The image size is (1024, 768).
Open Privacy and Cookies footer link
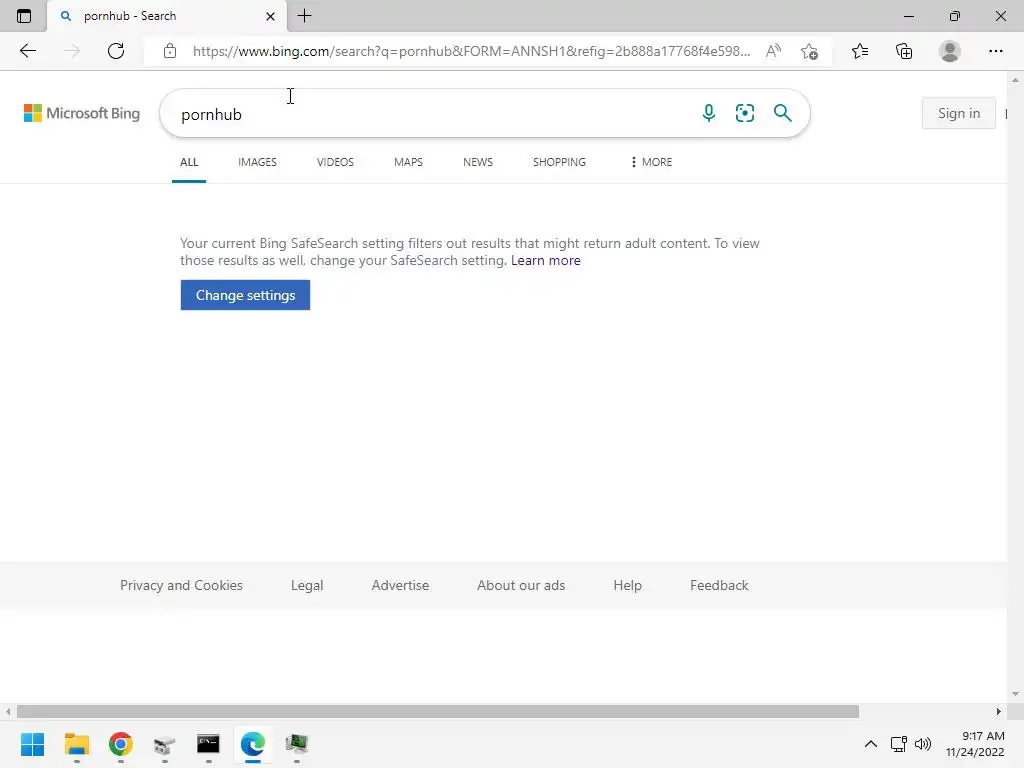181,585
